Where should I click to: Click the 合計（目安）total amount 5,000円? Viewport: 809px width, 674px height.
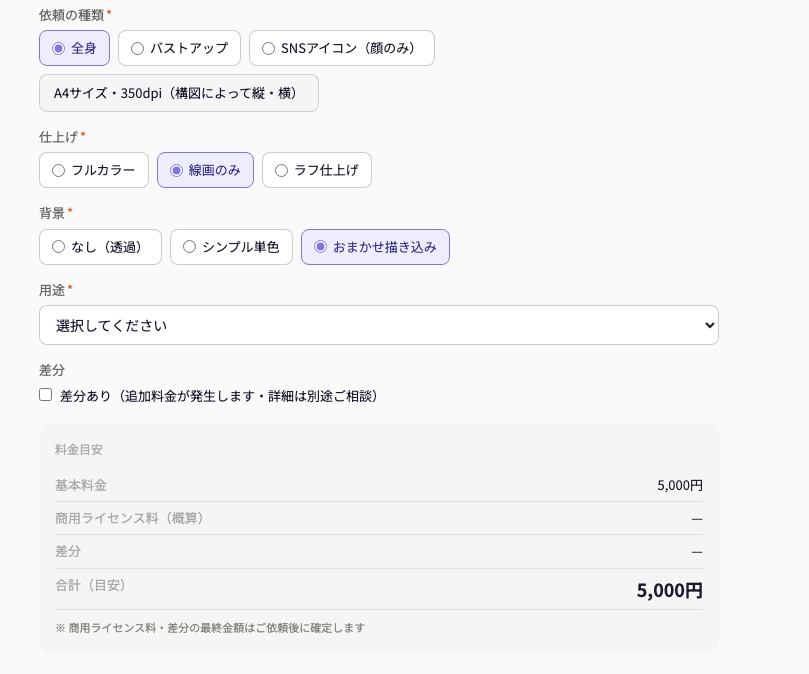coord(668,590)
